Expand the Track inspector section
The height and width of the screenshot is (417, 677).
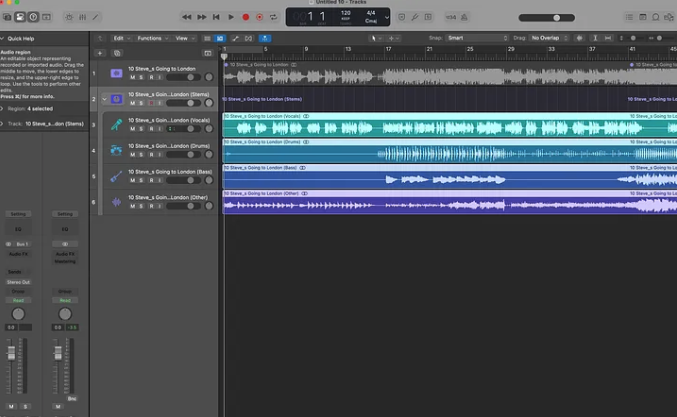(x=2, y=124)
